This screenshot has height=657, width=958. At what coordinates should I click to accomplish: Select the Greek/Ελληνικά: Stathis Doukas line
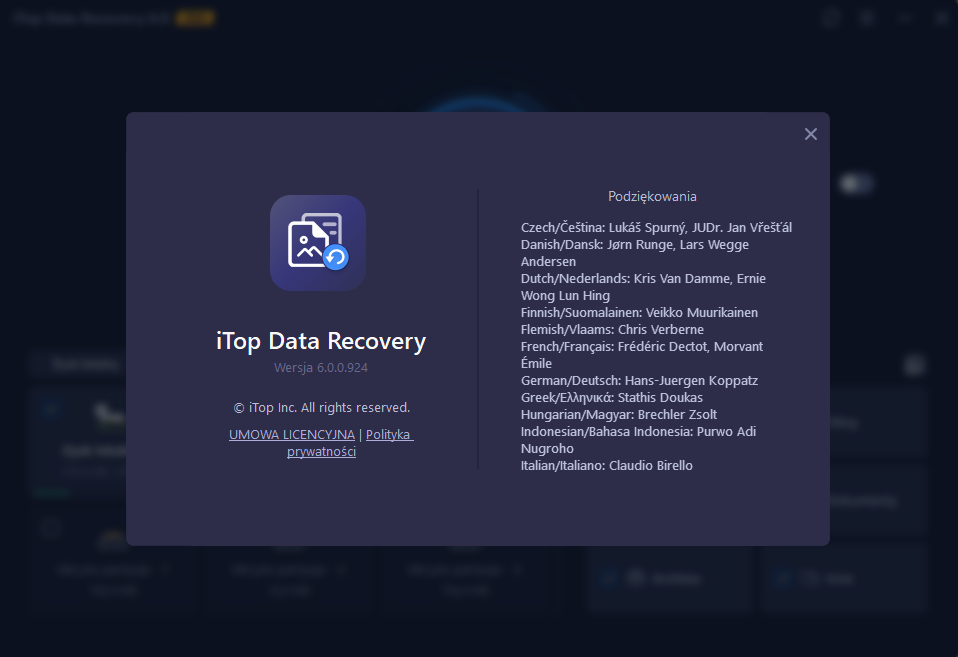[x=612, y=397]
